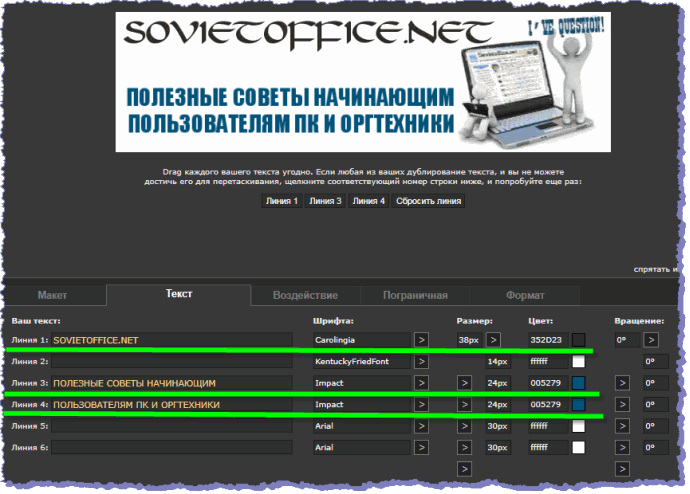Click blue ПОЛЬЗОВАТЕЛЯМ ПК И ОРГТЕХНИКИ text in banner

coord(291,123)
